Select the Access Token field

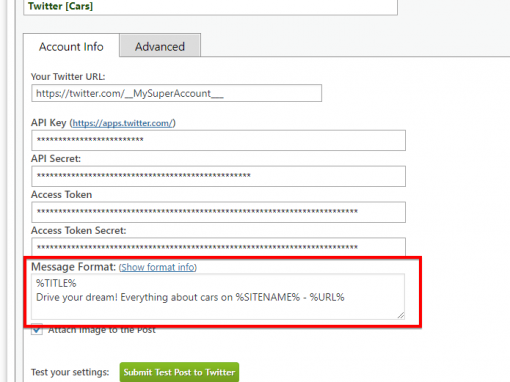pos(218,212)
